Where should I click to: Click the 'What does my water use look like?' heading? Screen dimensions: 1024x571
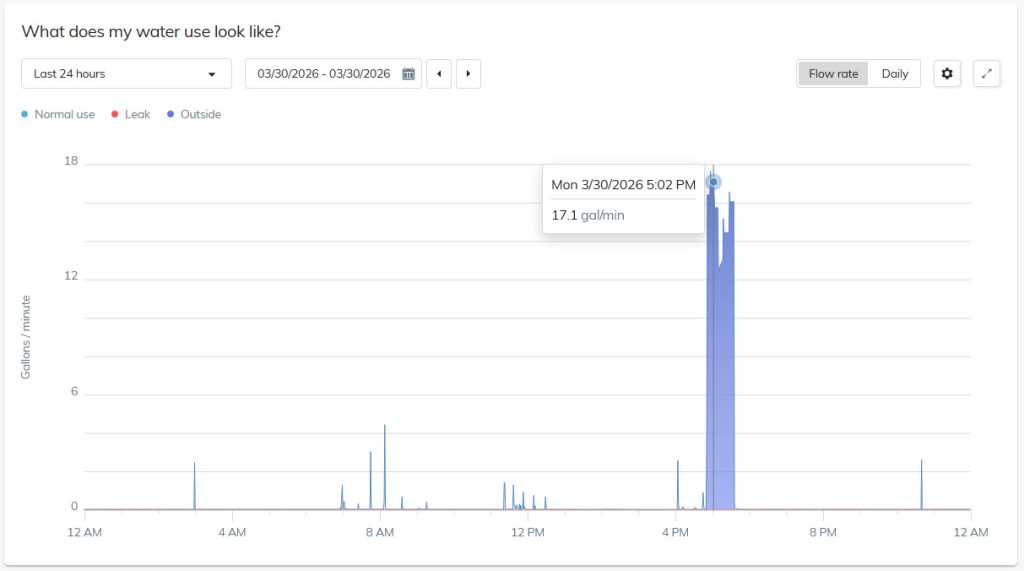click(x=151, y=31)
